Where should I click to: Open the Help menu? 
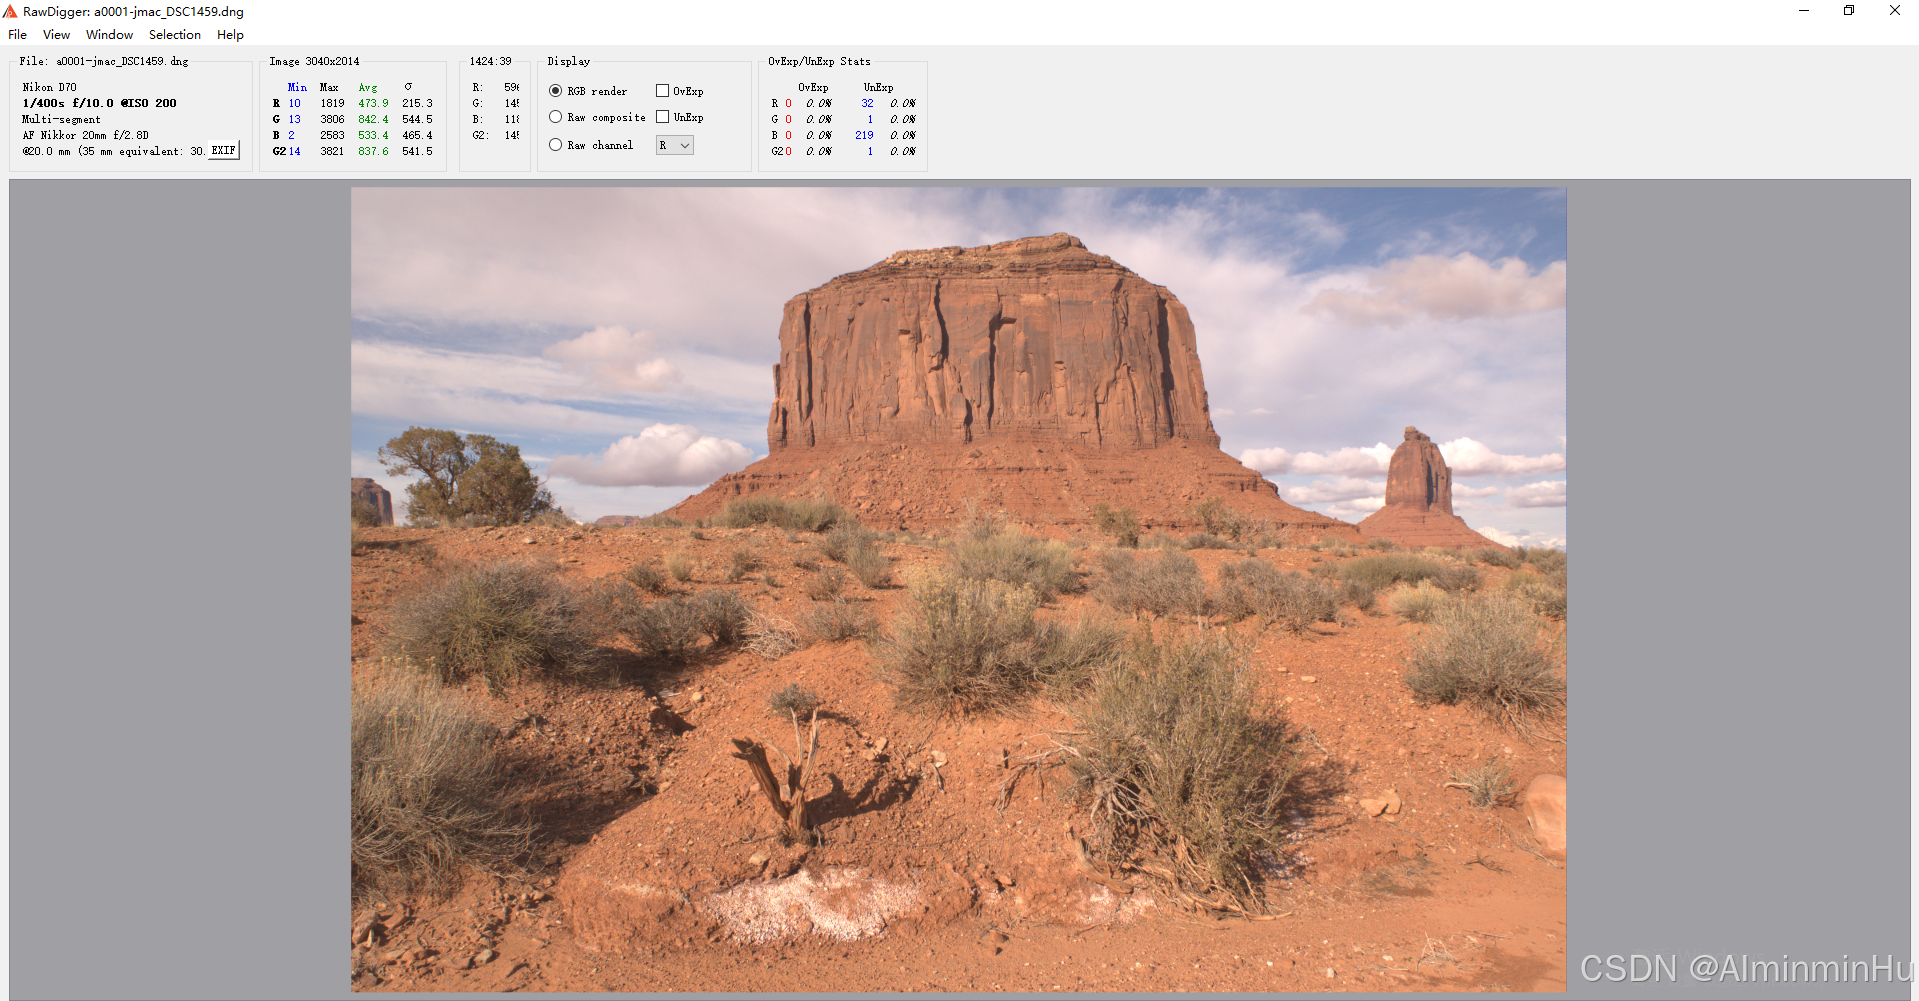[230, 34]
